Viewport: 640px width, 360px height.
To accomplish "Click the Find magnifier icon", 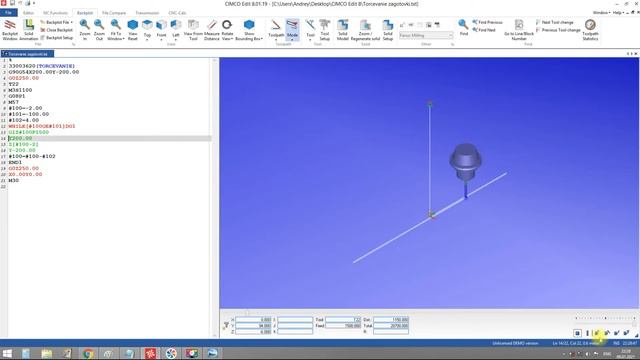I will [463, 28].
